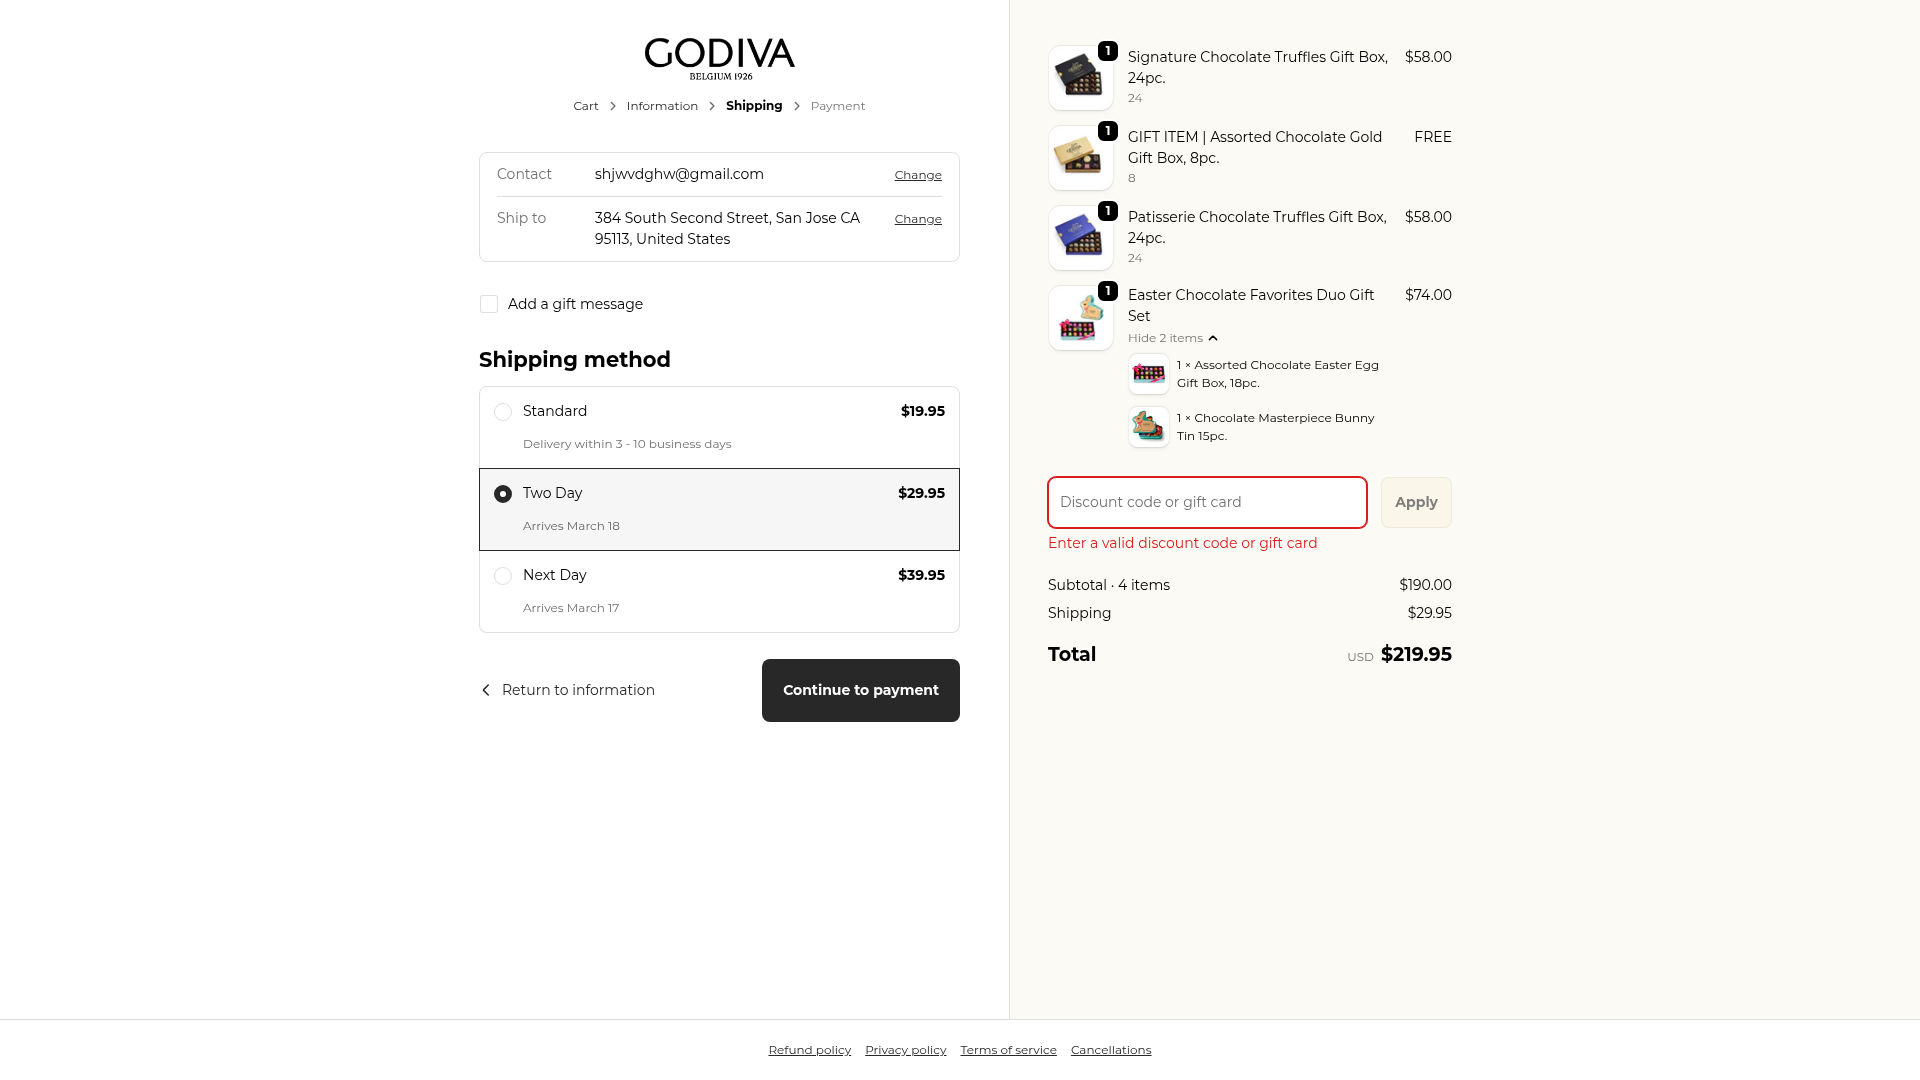The image size is (1920, 1080).
Task: Change the contact email address
Action: [x=918, y=175]
